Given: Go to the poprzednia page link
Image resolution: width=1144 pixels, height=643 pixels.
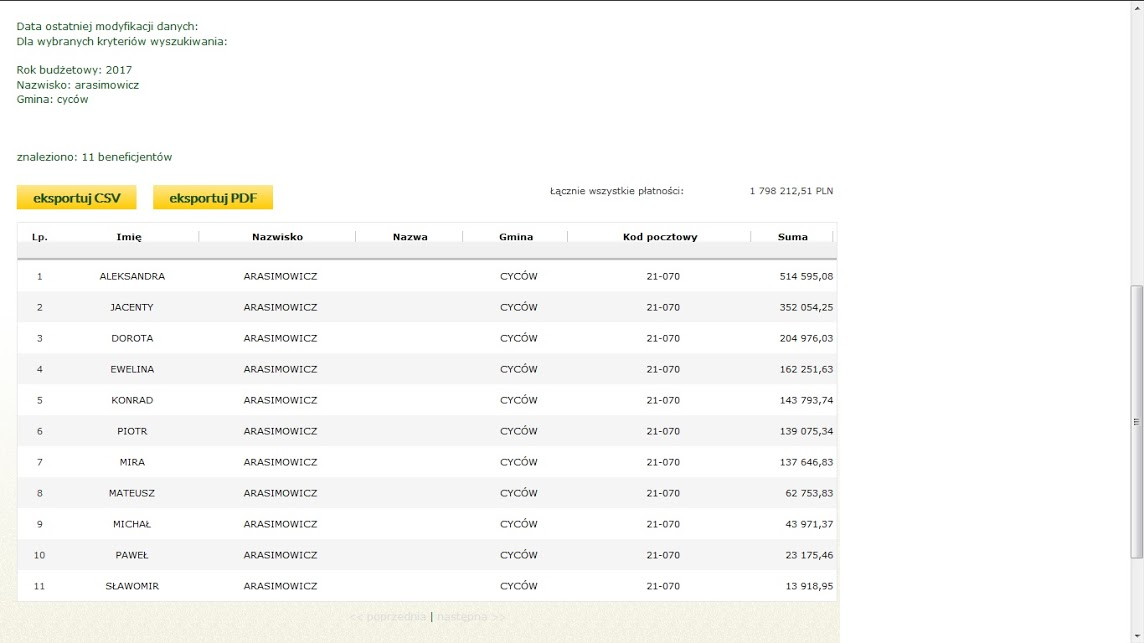Looking at the screenshot, I should click(388, 617).
